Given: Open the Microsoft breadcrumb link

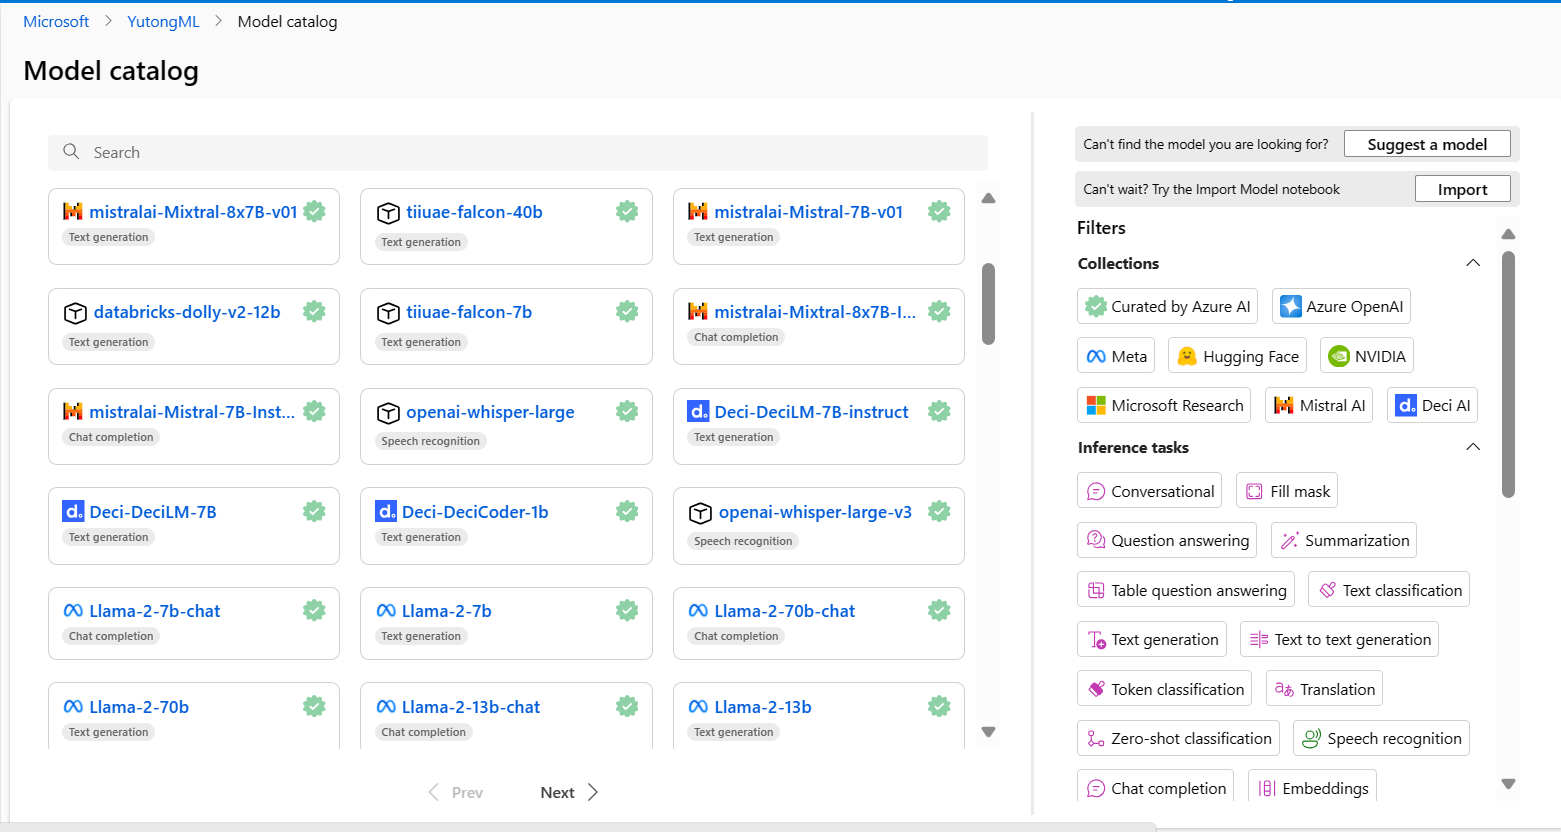Looking at the screenshot, I should click(x=56, y=21).
